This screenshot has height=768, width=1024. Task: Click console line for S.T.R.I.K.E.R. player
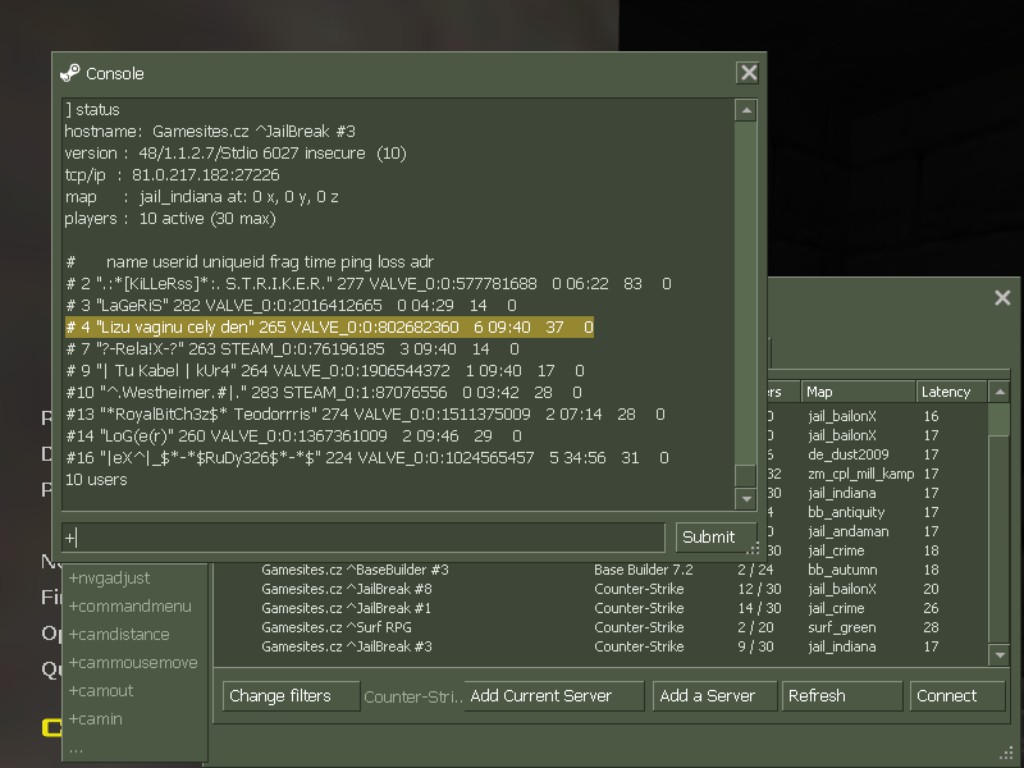368,284
